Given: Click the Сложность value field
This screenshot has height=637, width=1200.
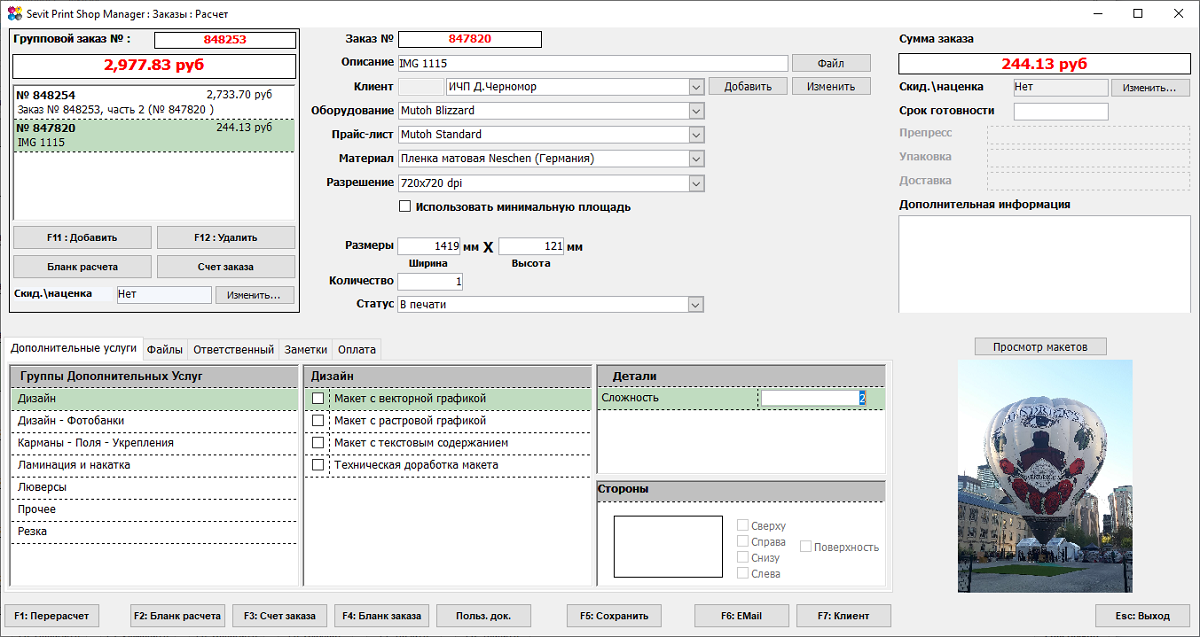Looking at the screenshot, I should [813, 398].
